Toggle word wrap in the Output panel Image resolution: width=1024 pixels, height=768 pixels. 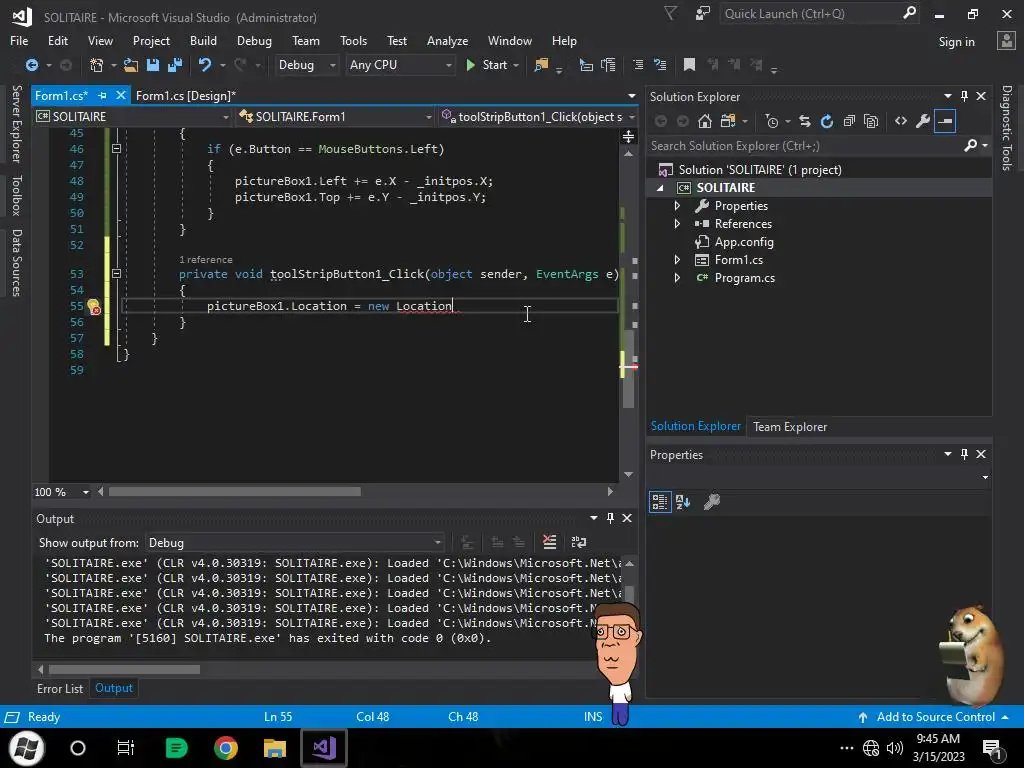pyautogui.click(x=579, y=542)
